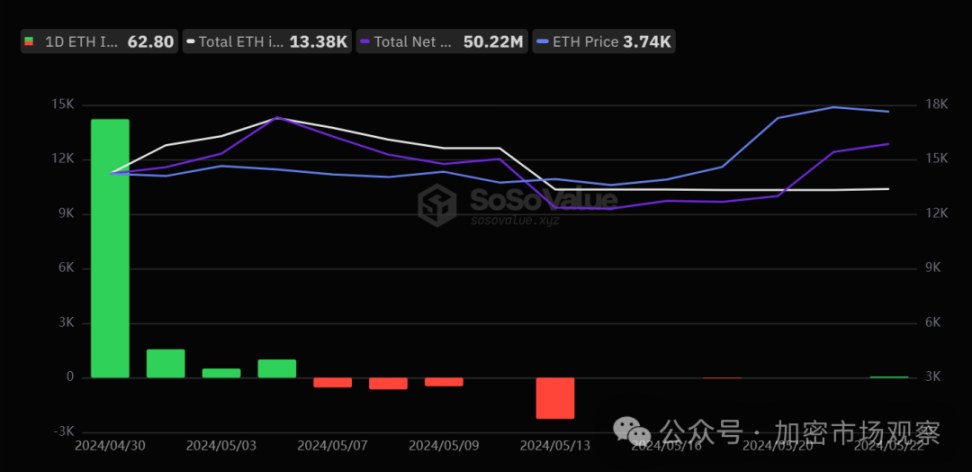Screen dimensions: 972x472
Task: Select the tallest green bar at 2024/04/30
Action: [x=110, y=248]
